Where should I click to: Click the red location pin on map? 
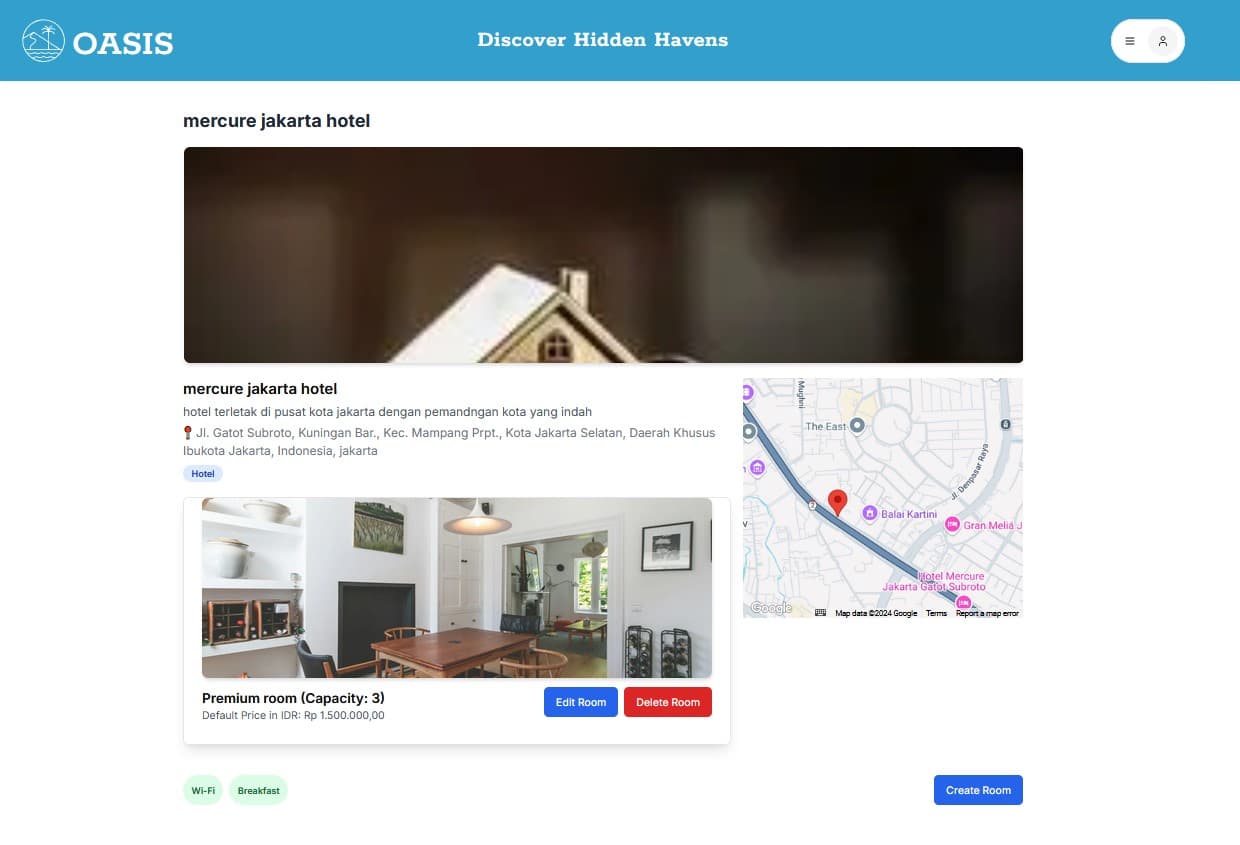pos(838,503)
